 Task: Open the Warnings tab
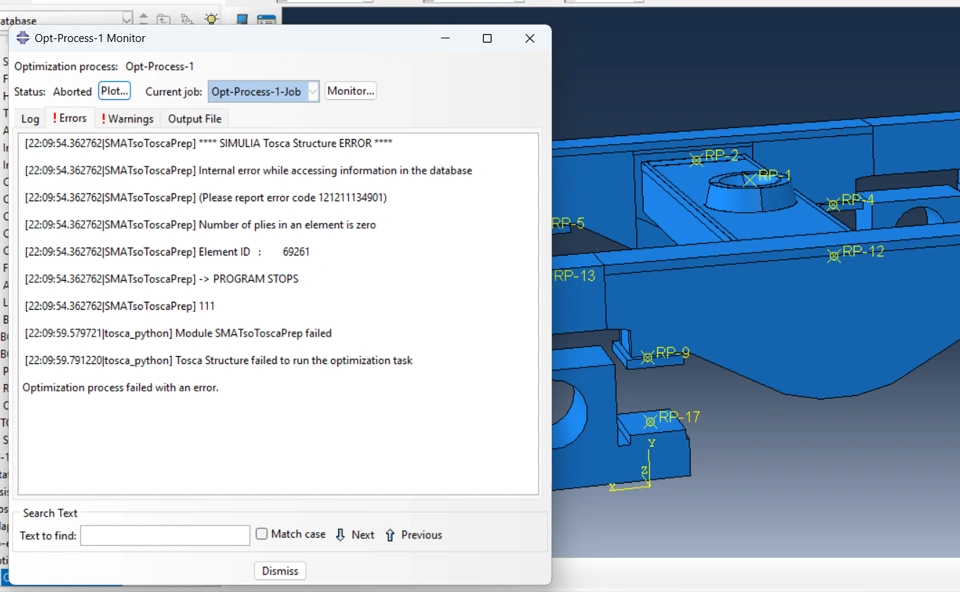(x=127, y=119)
